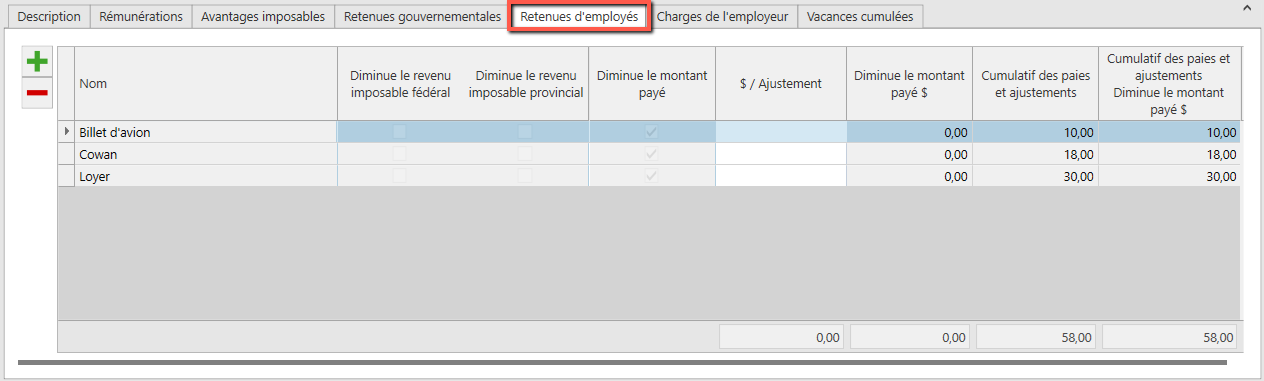Open the Avantages imposables tab

click(x=263, y=17)
